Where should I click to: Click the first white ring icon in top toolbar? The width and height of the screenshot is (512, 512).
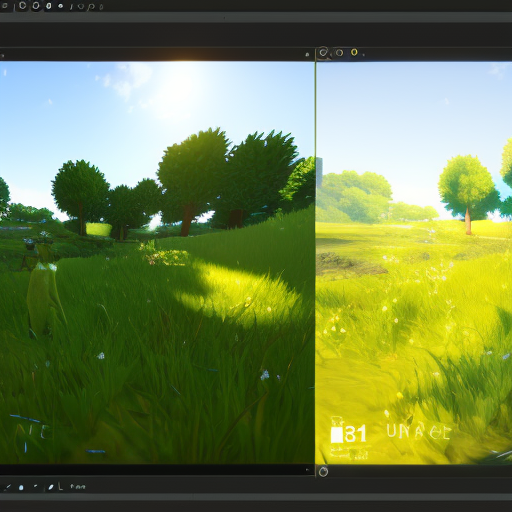coord(23,6)
